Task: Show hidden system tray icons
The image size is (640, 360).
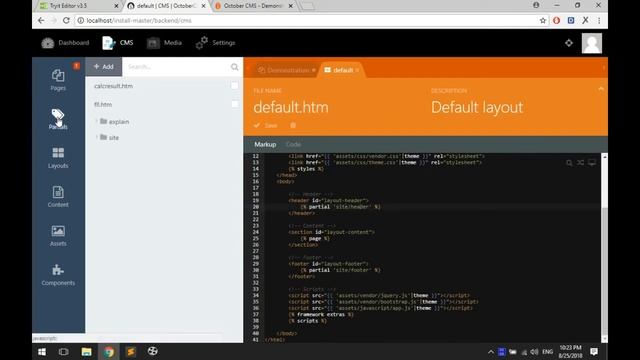Action: [x=491, y=352]
